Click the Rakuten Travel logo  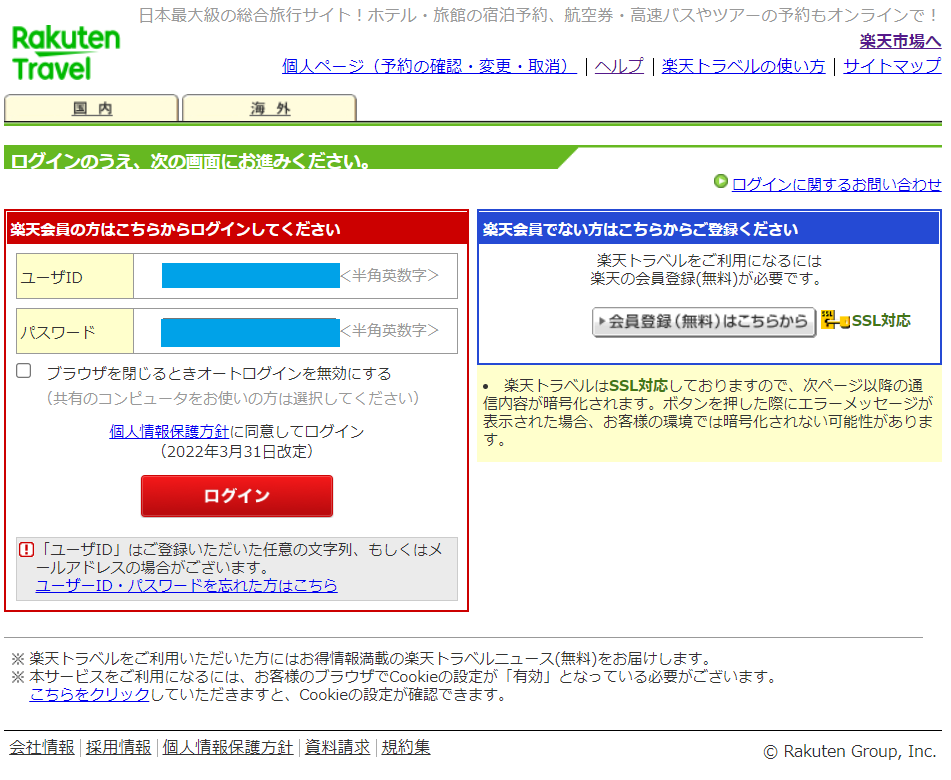pyautogui.click(x=66, y=53)
